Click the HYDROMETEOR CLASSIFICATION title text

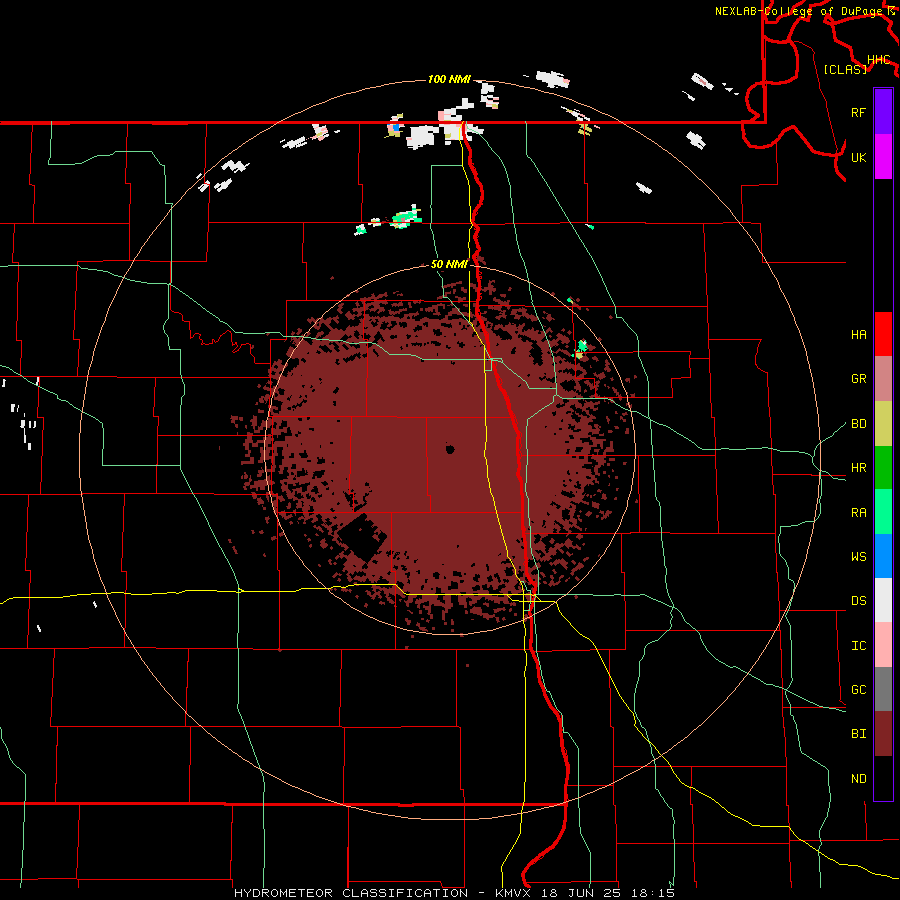(x=351, y=893)
